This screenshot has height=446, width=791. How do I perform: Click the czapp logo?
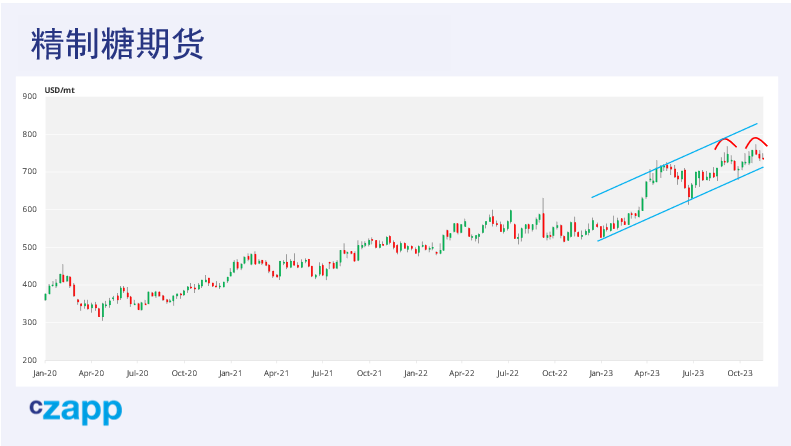75,409
